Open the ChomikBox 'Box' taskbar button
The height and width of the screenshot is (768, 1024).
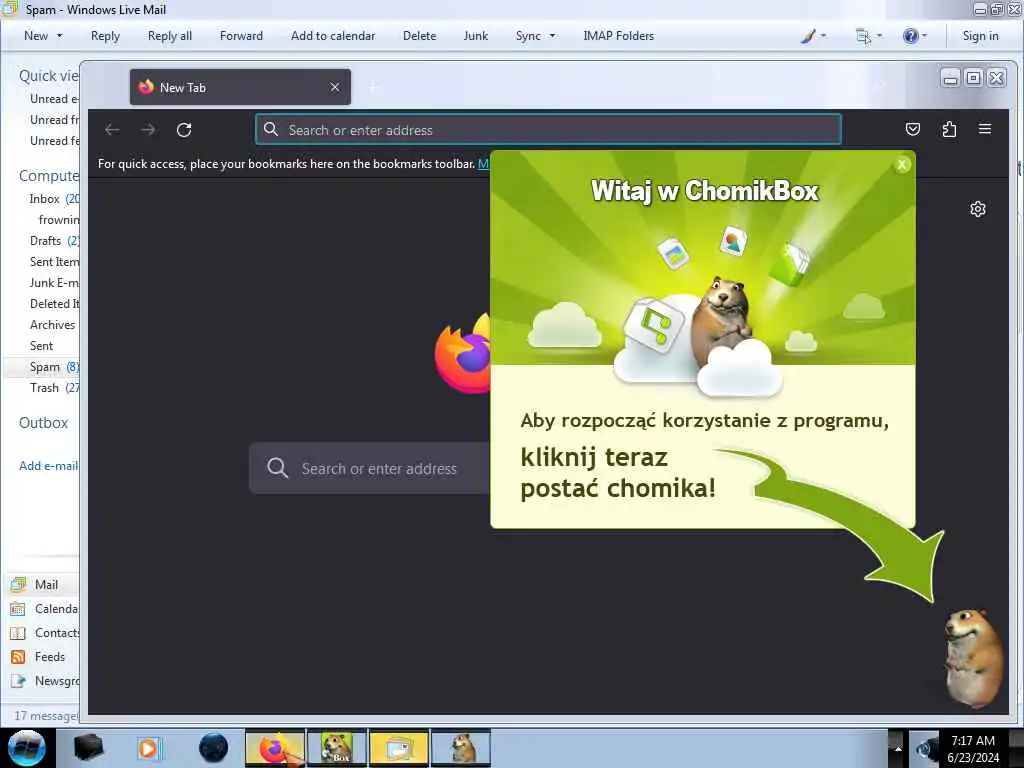coord(337,748)
